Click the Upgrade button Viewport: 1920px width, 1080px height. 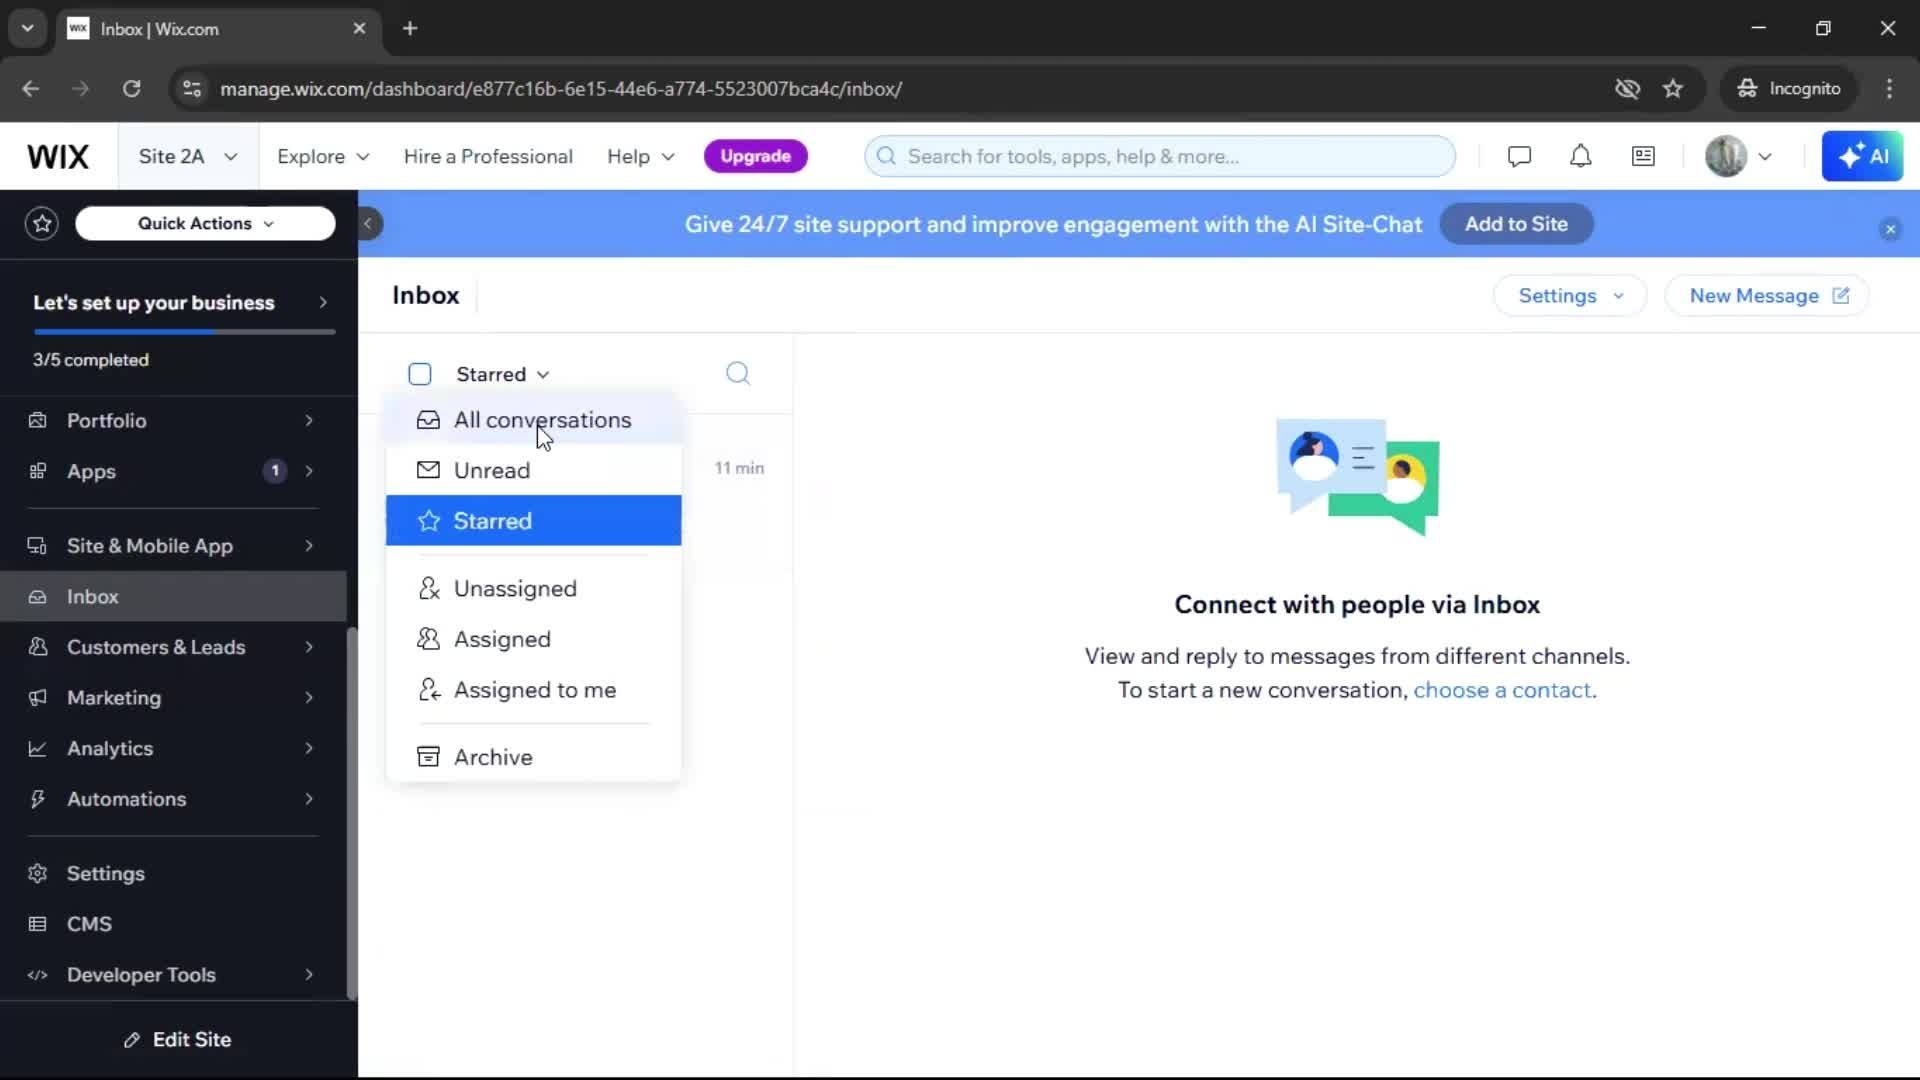pos(755,157)
